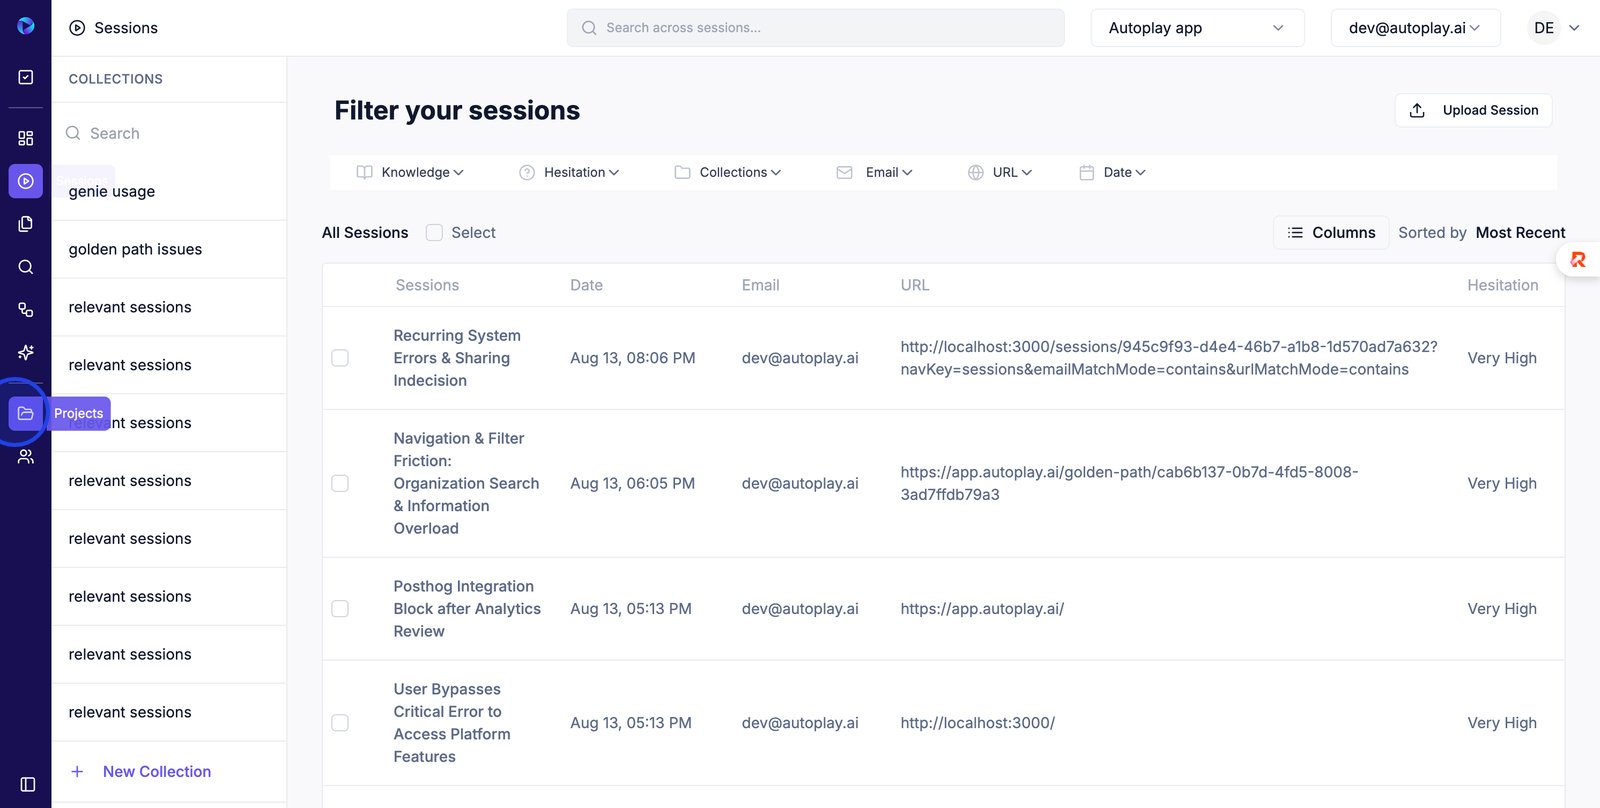Open the Autoplay app selector dropdown
Image resolution: width=1600 pixels, height=808 pixels.
coord(1197,28)
